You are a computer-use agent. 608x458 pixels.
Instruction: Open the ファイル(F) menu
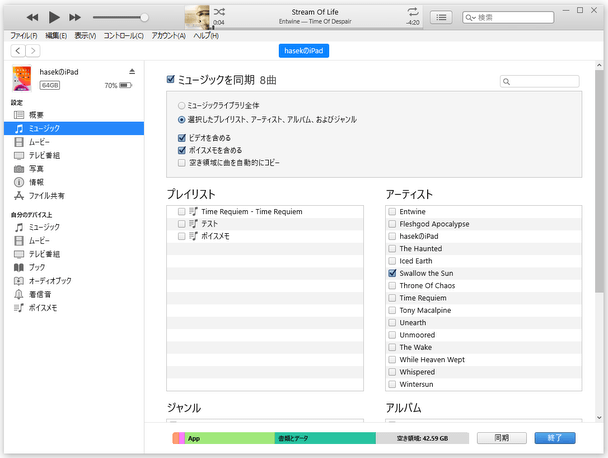(x=24, y=36)
